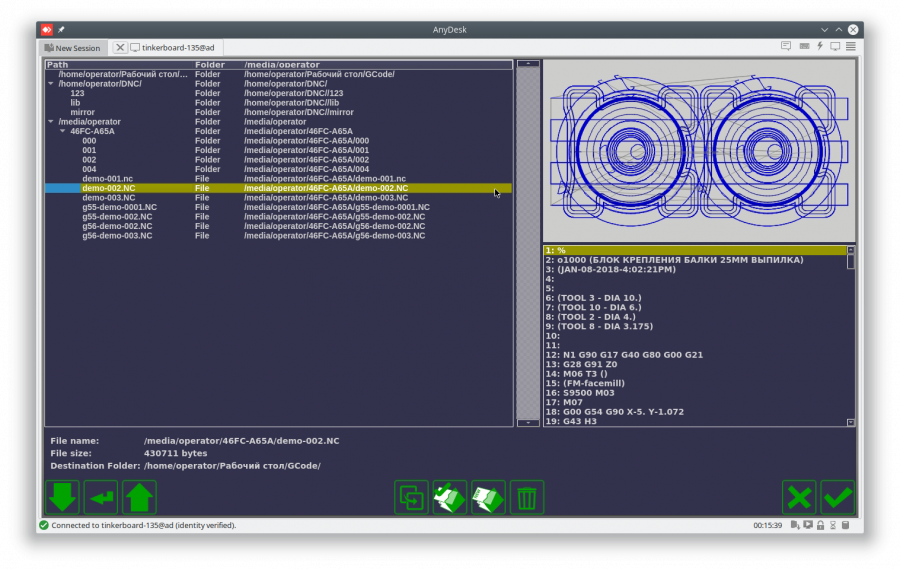The height and width of the screenshot is (569, 900).
Task: Collapse the /media/operator tree node
Action: [51, 122]
